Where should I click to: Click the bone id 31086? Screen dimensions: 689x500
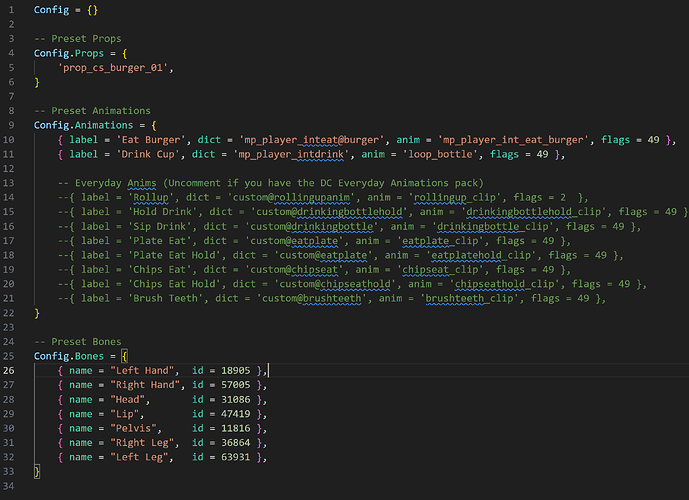tap(236, 399)
